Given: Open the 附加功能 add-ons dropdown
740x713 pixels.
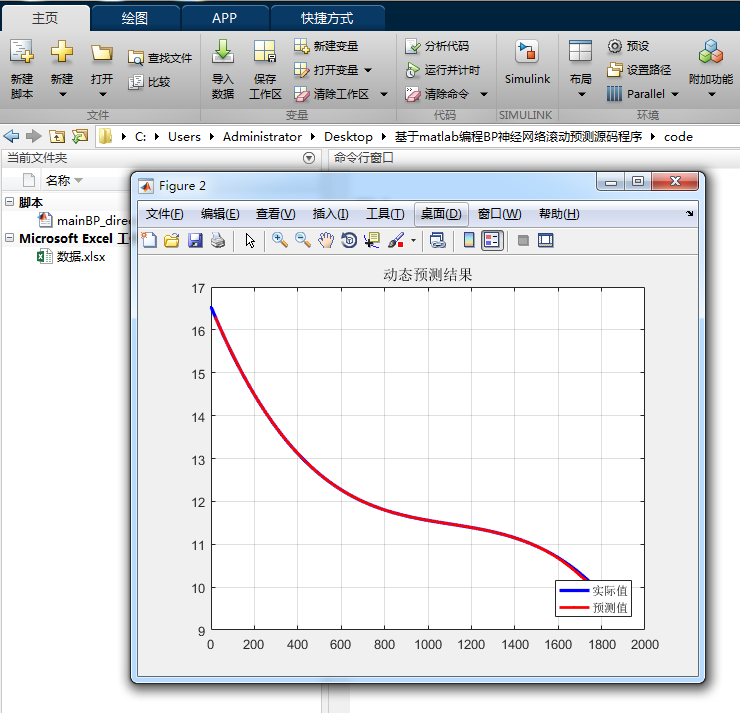Looking at the screenshot, I should (711, 69).
